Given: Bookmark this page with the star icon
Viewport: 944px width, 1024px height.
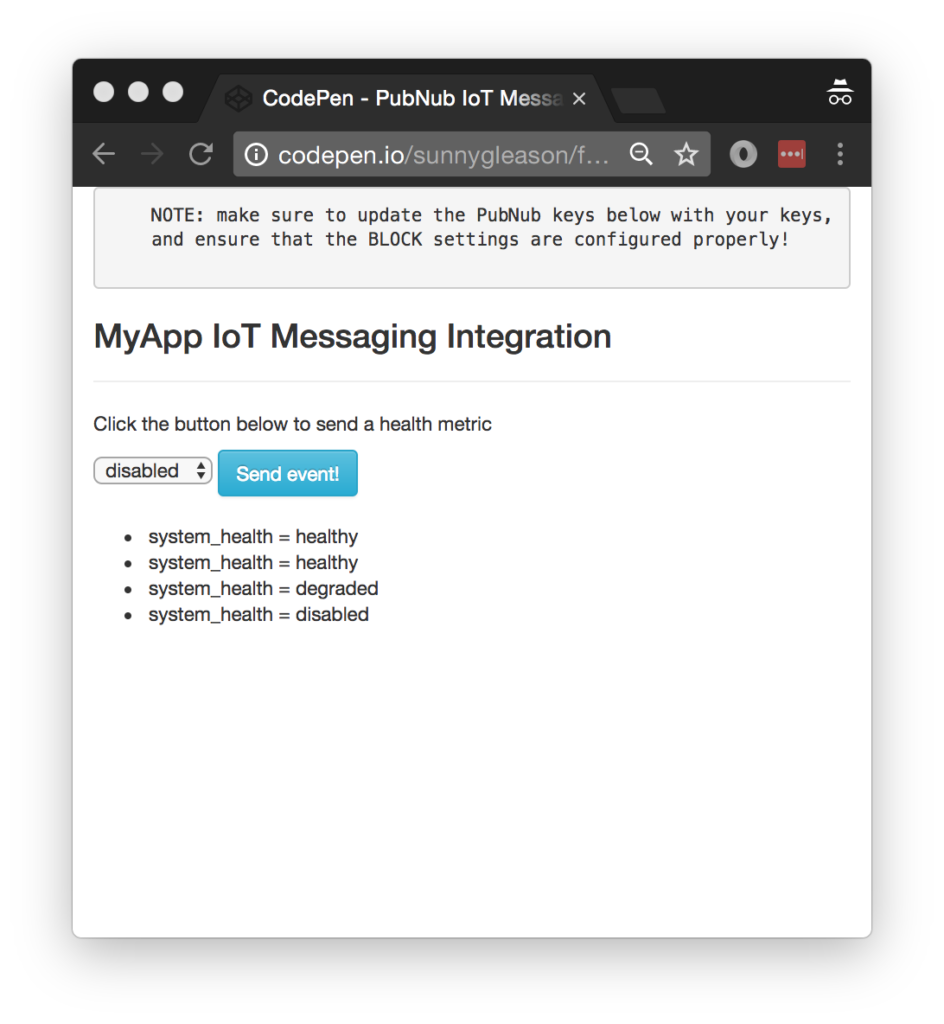Looking at the screenshot, I should [x=686, y=154].
